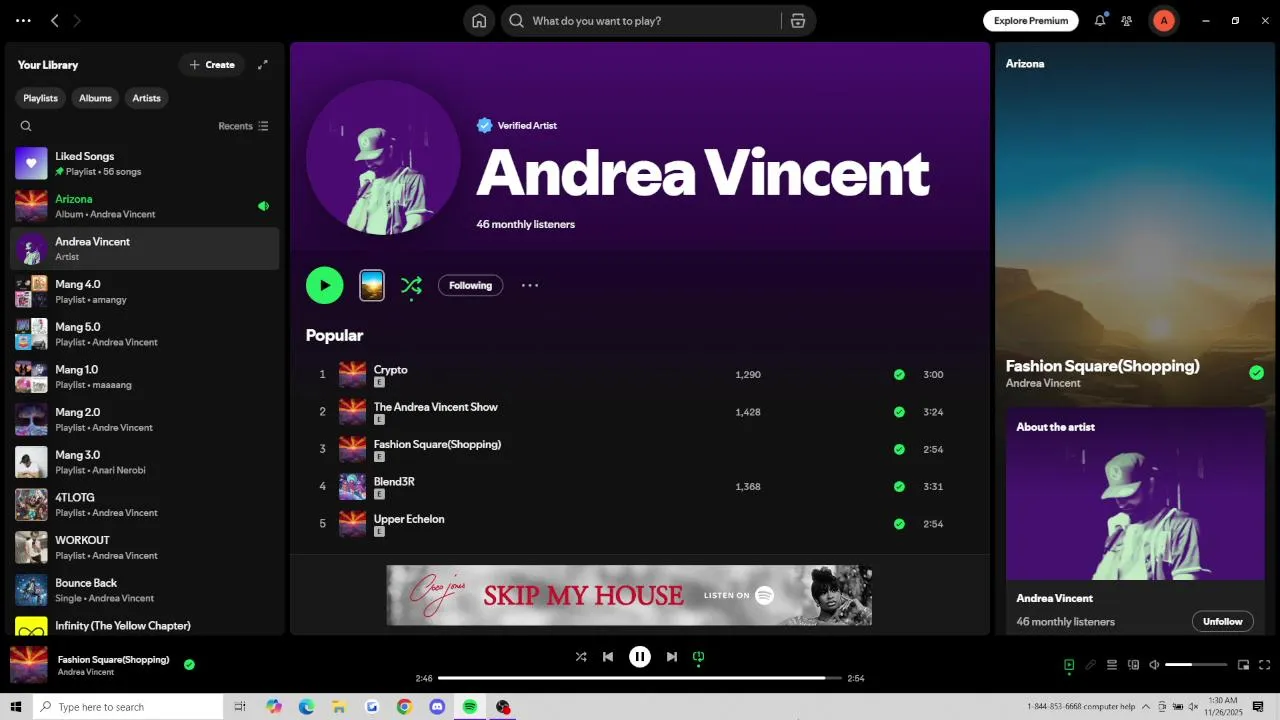Toggle the saved checkmark for The Andrea Vincent Show
1280x720 pixels.
tap(899, 412)
